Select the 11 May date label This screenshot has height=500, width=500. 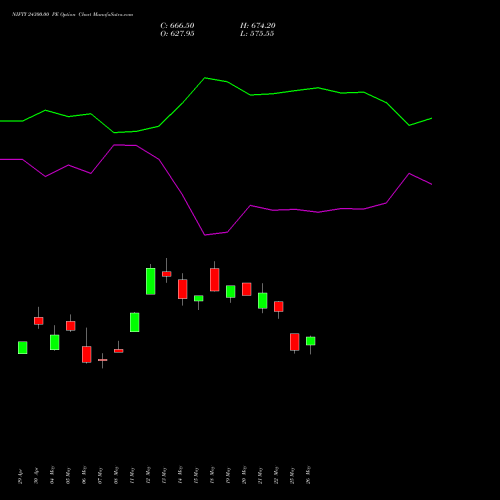133,475
